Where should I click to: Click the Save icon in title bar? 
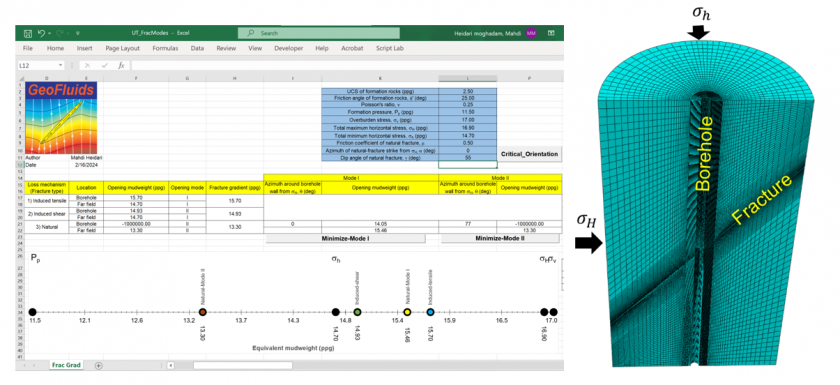(28, 33)
